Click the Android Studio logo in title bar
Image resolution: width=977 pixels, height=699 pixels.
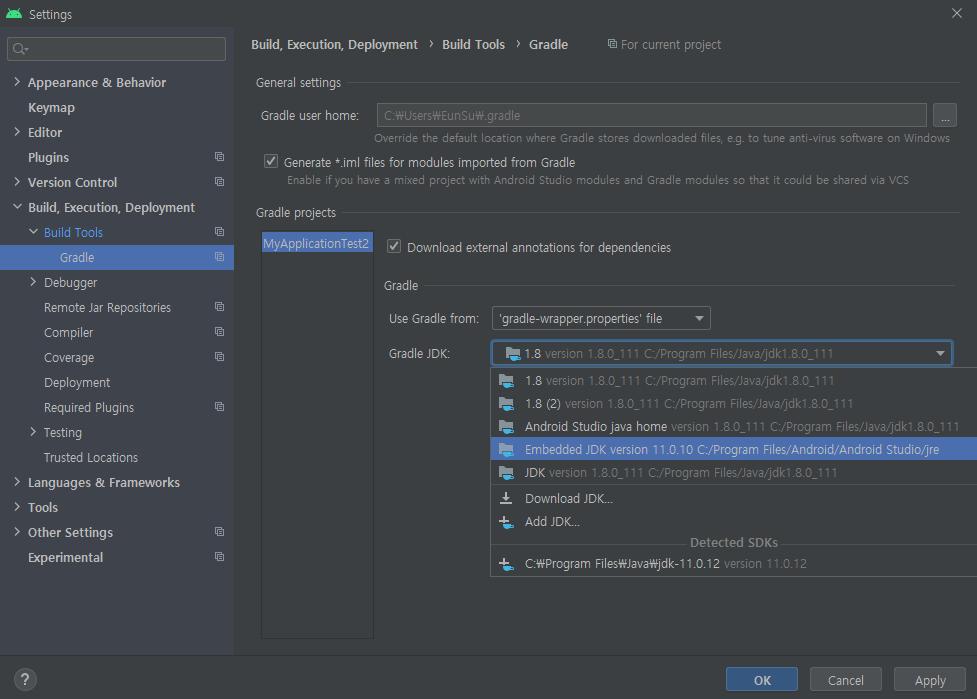[14, 14]
